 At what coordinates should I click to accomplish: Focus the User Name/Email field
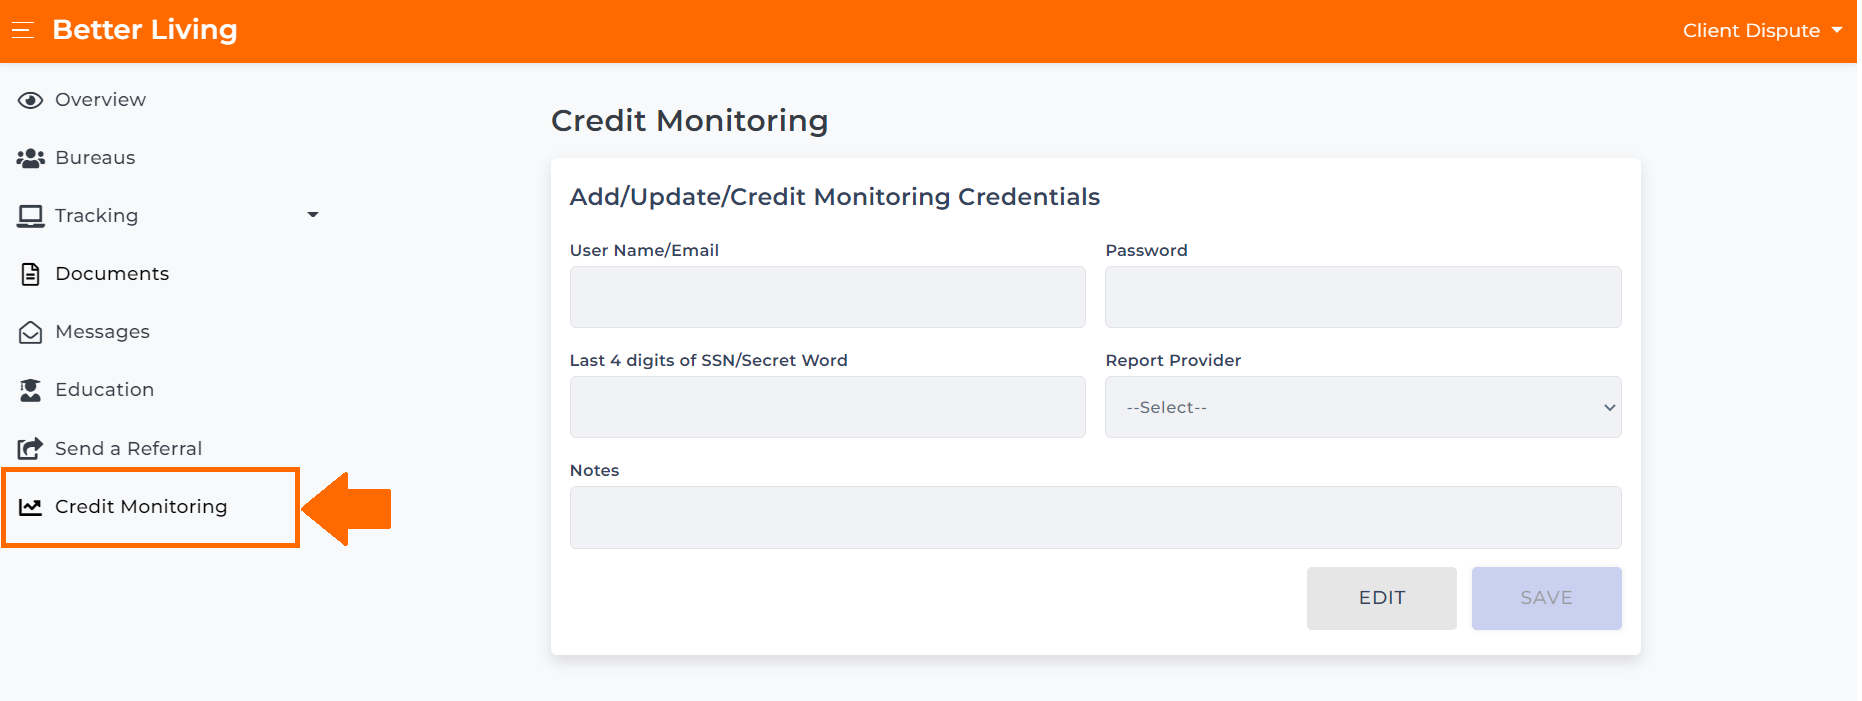pyautogui.click(x=828, y=297)
